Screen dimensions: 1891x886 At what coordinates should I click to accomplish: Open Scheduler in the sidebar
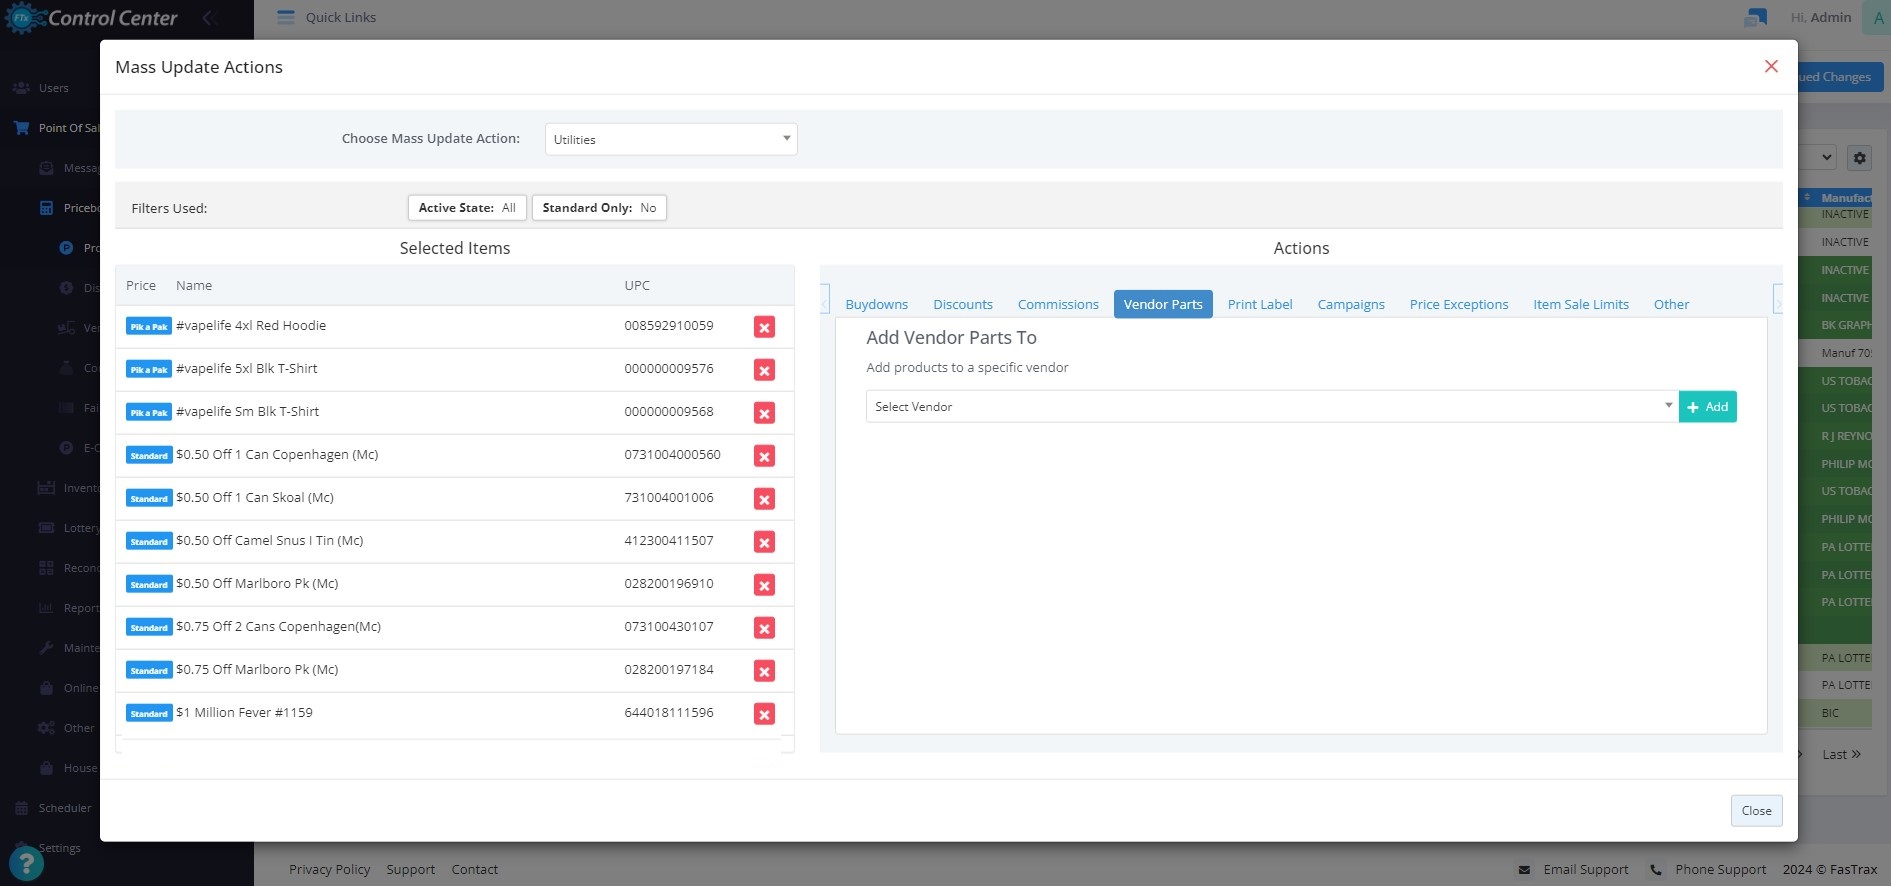53,808
